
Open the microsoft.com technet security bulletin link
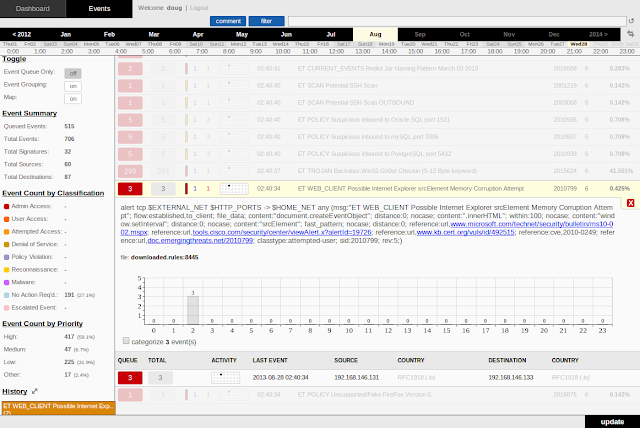532,224
